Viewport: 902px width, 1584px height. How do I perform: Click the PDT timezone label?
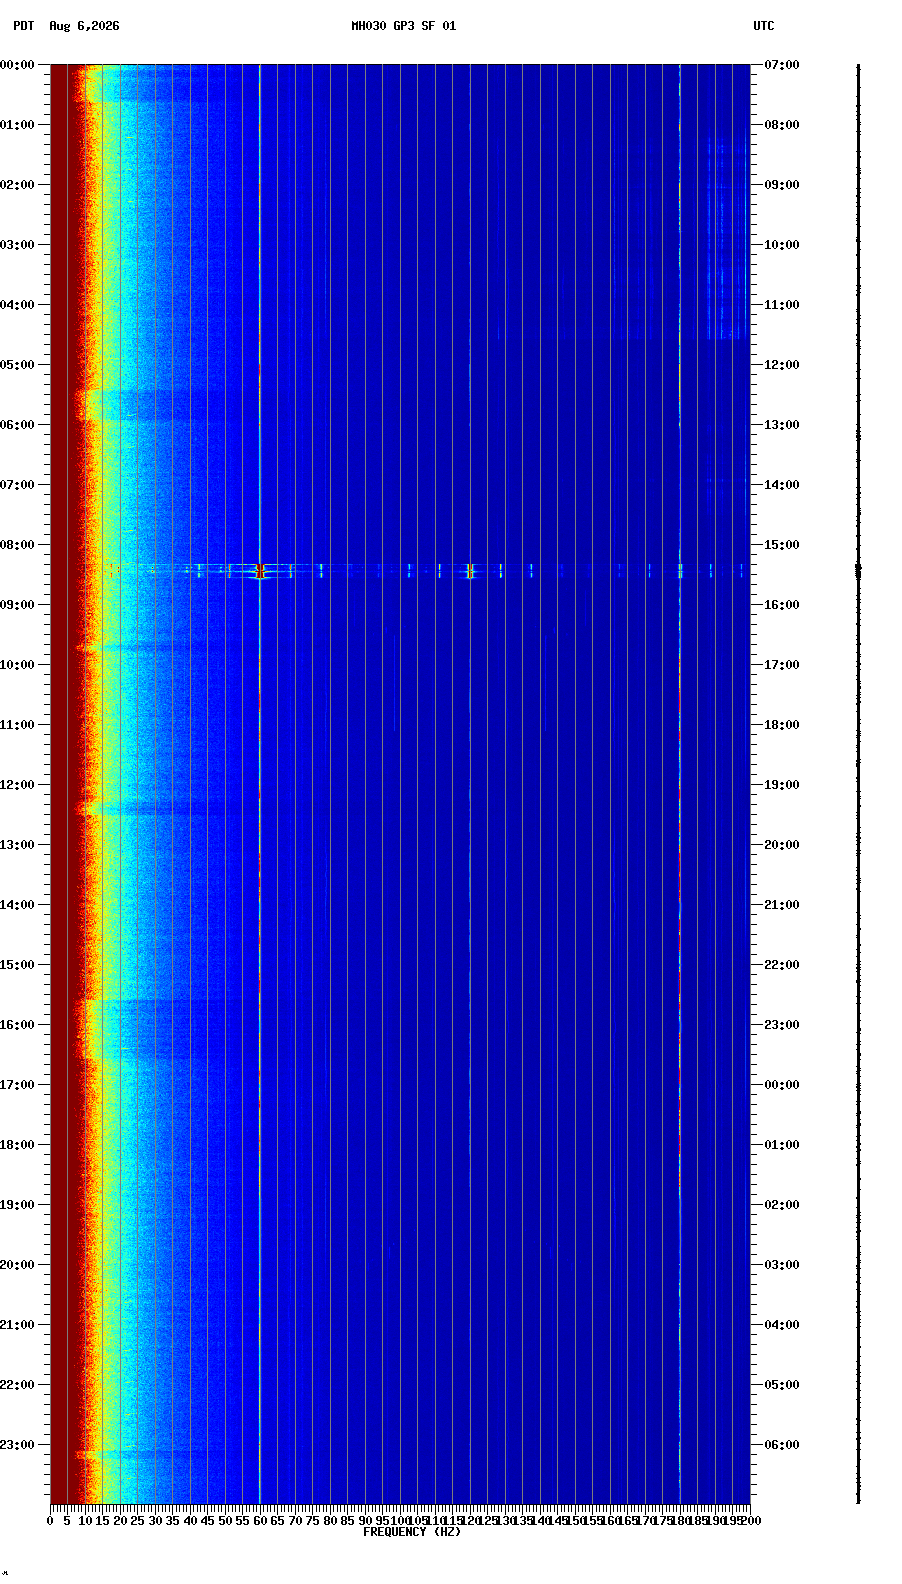point(23,26)
